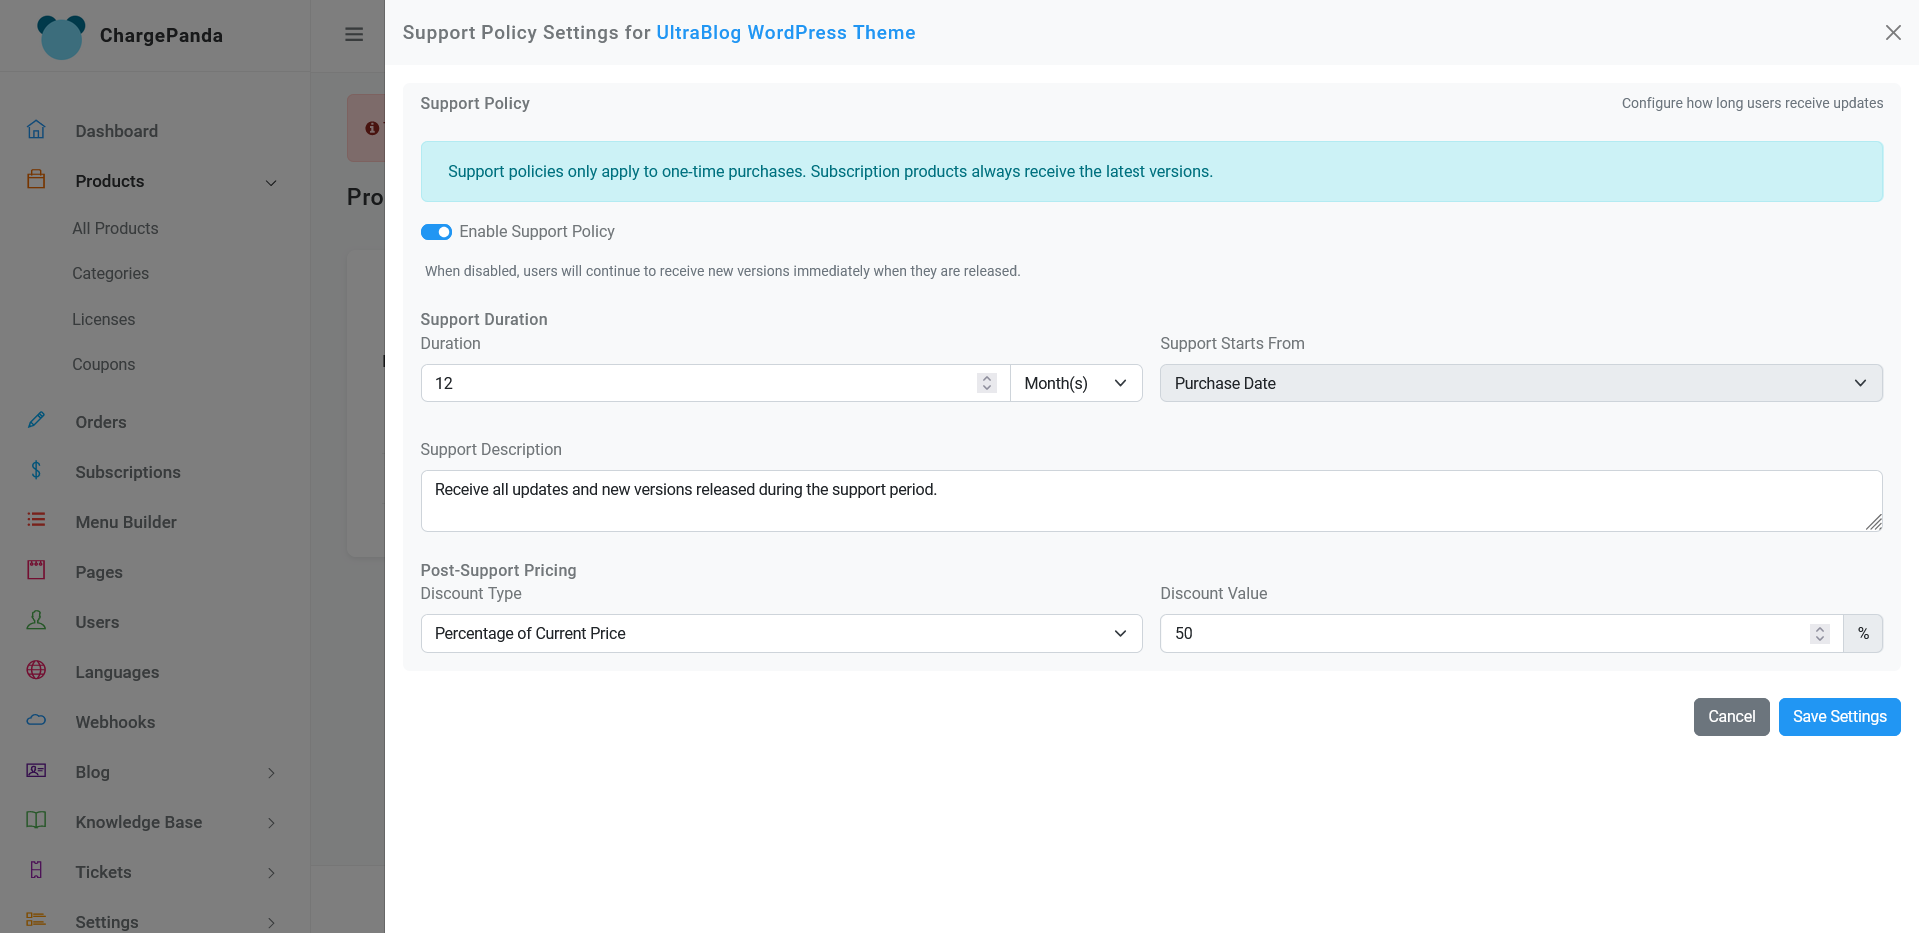Click the Dashboard home icon

36,130
